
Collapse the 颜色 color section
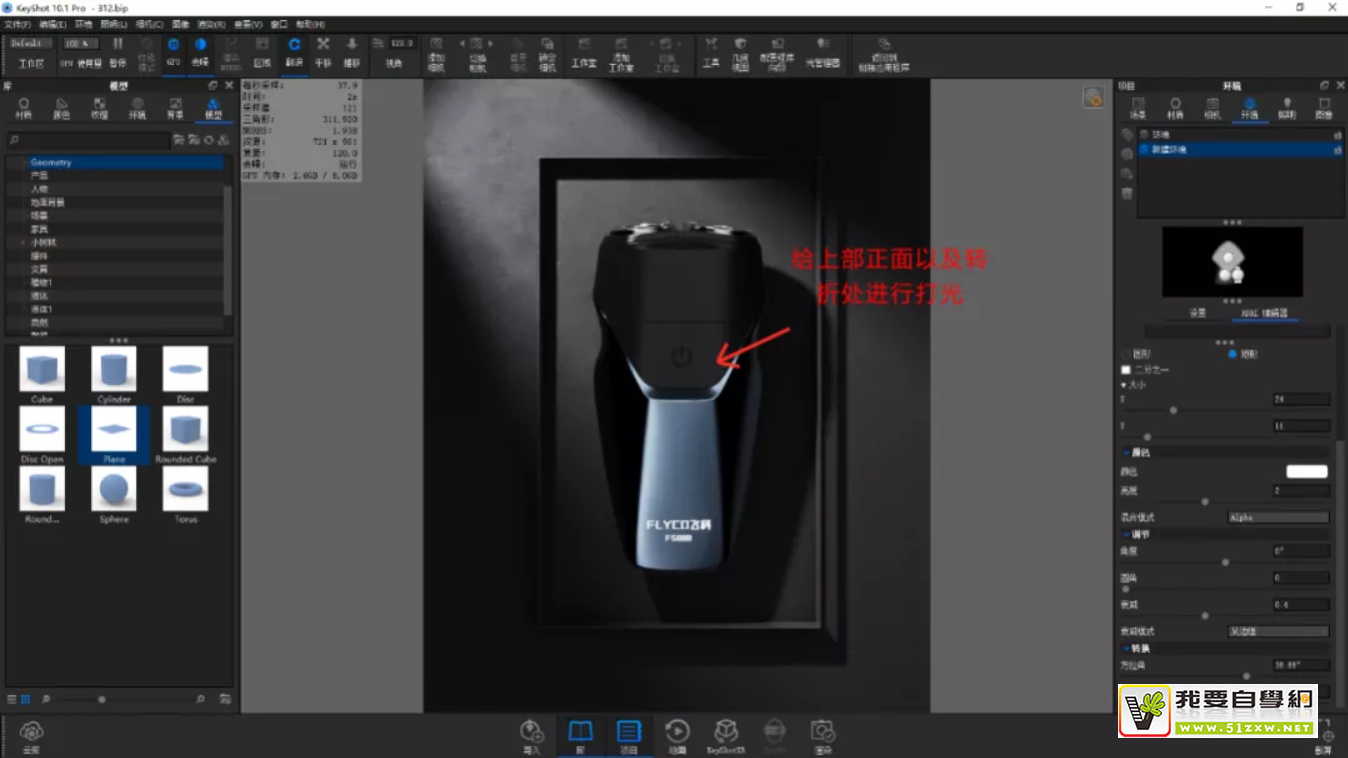(x=1126, y=453)
